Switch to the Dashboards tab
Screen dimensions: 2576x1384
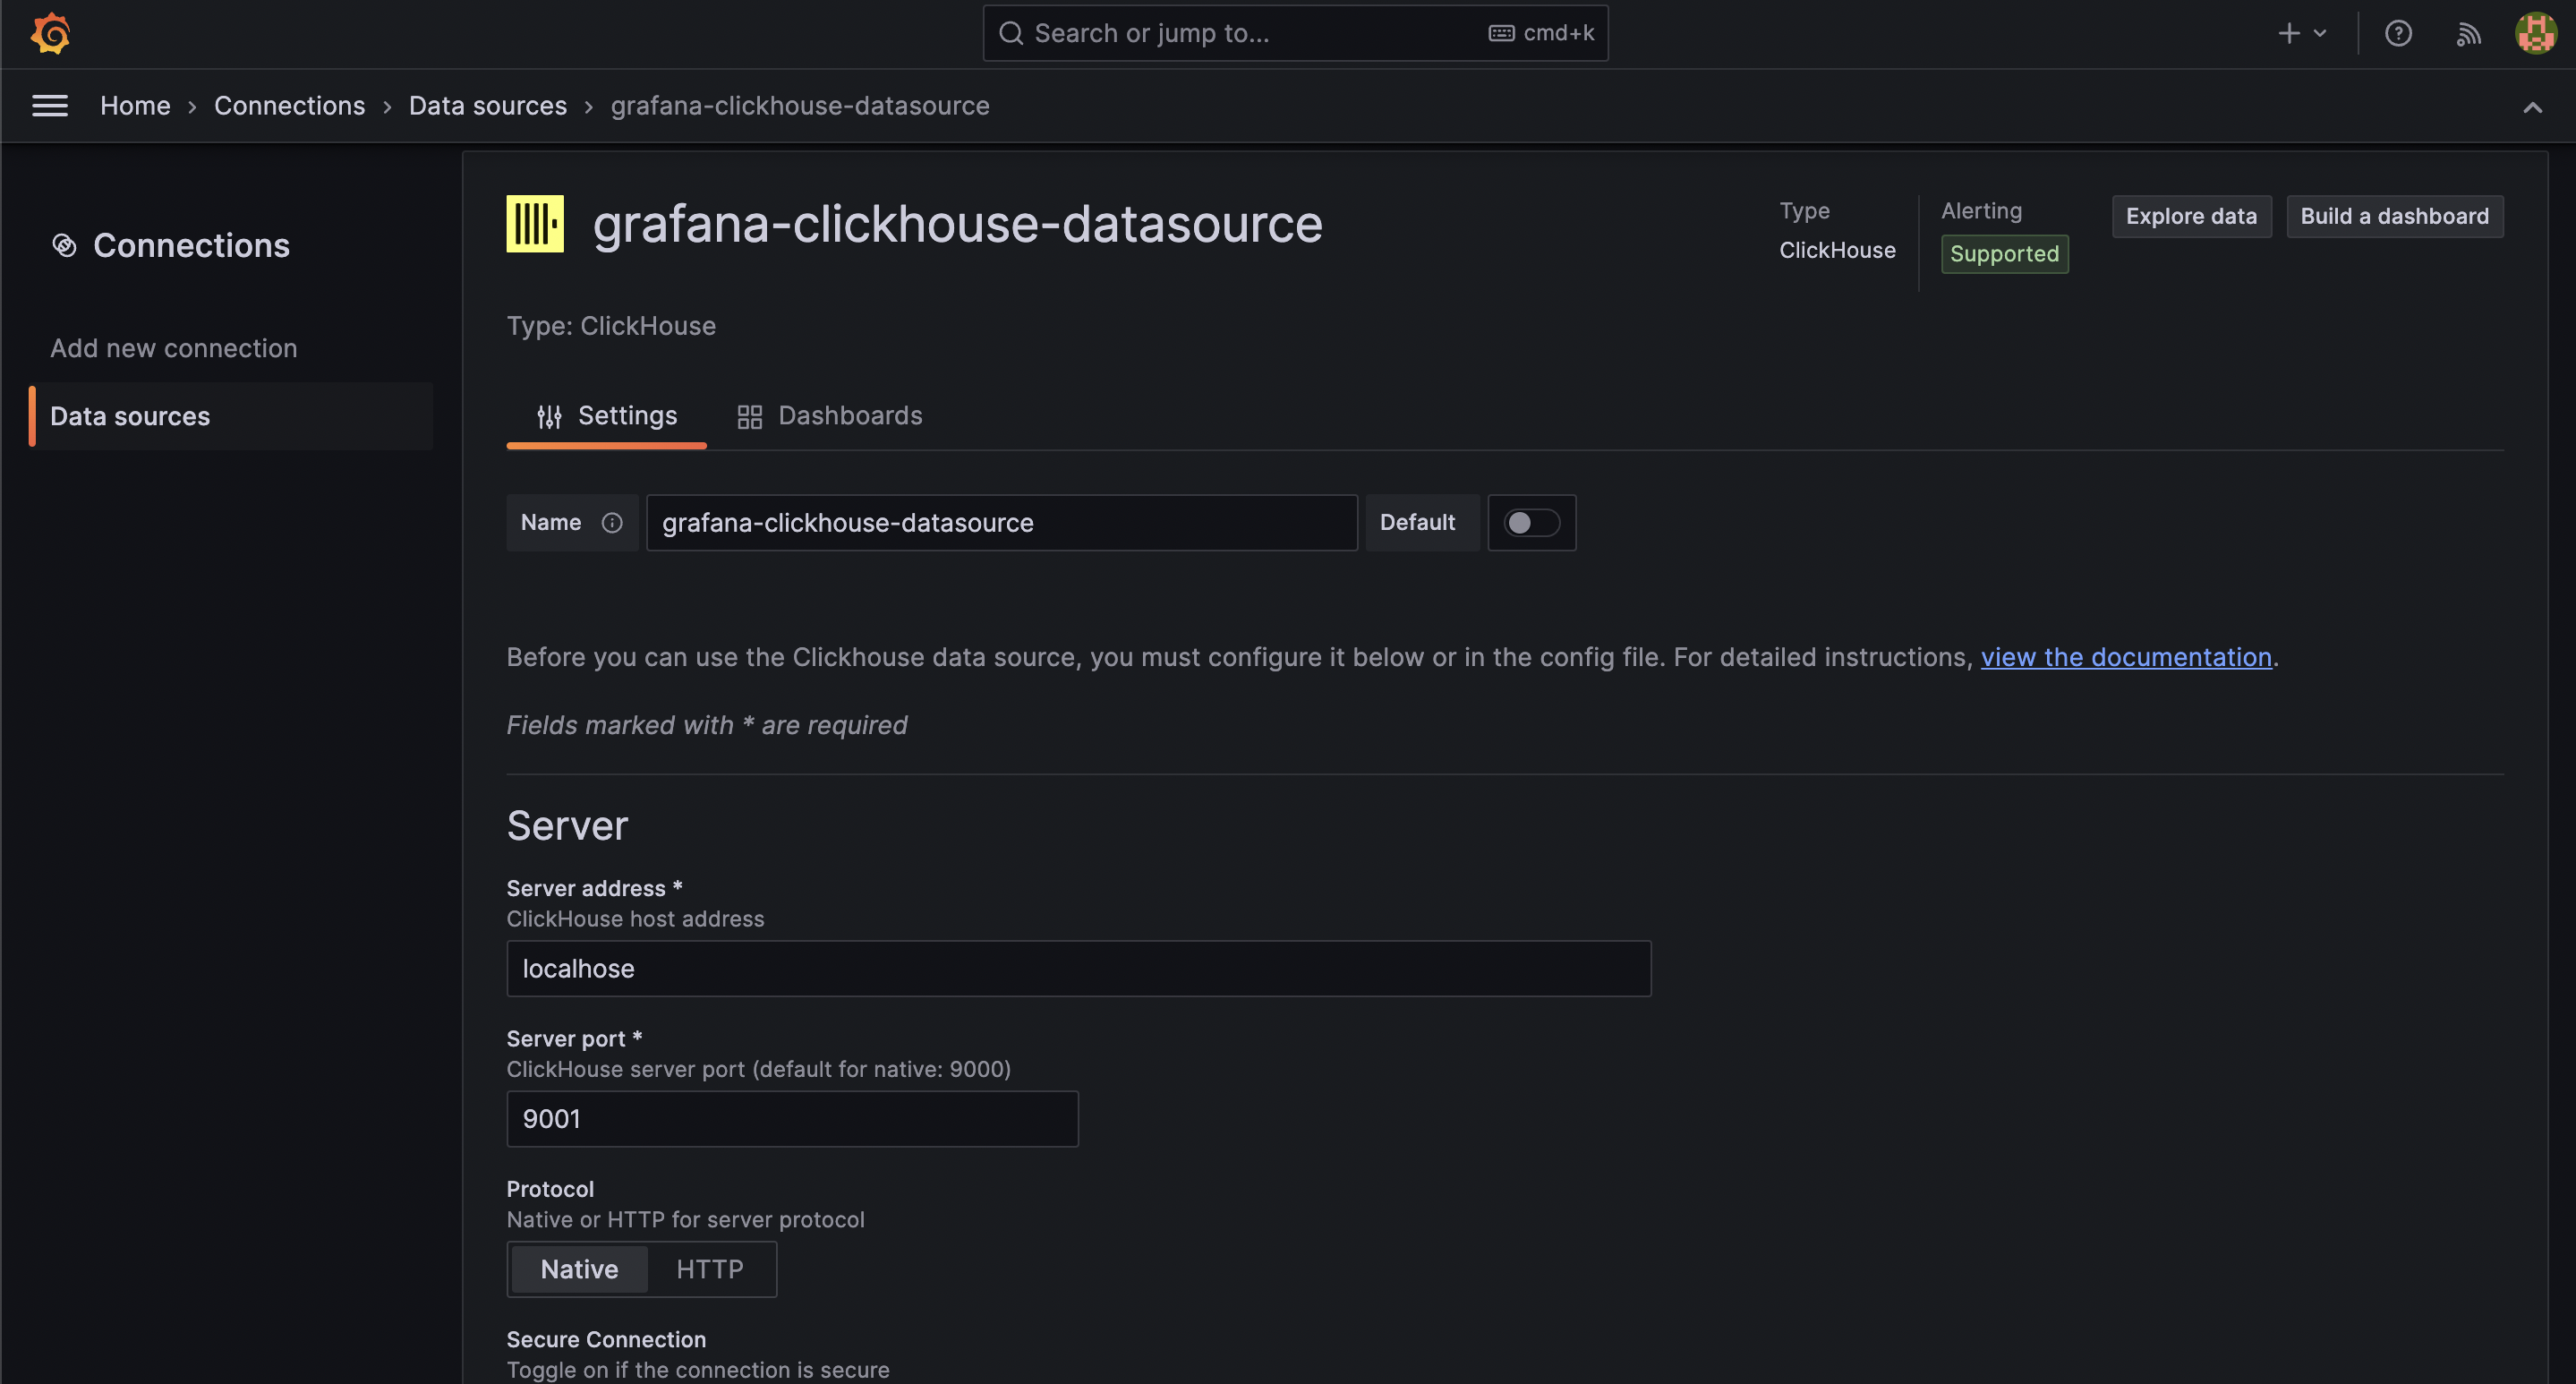[829, 416]
